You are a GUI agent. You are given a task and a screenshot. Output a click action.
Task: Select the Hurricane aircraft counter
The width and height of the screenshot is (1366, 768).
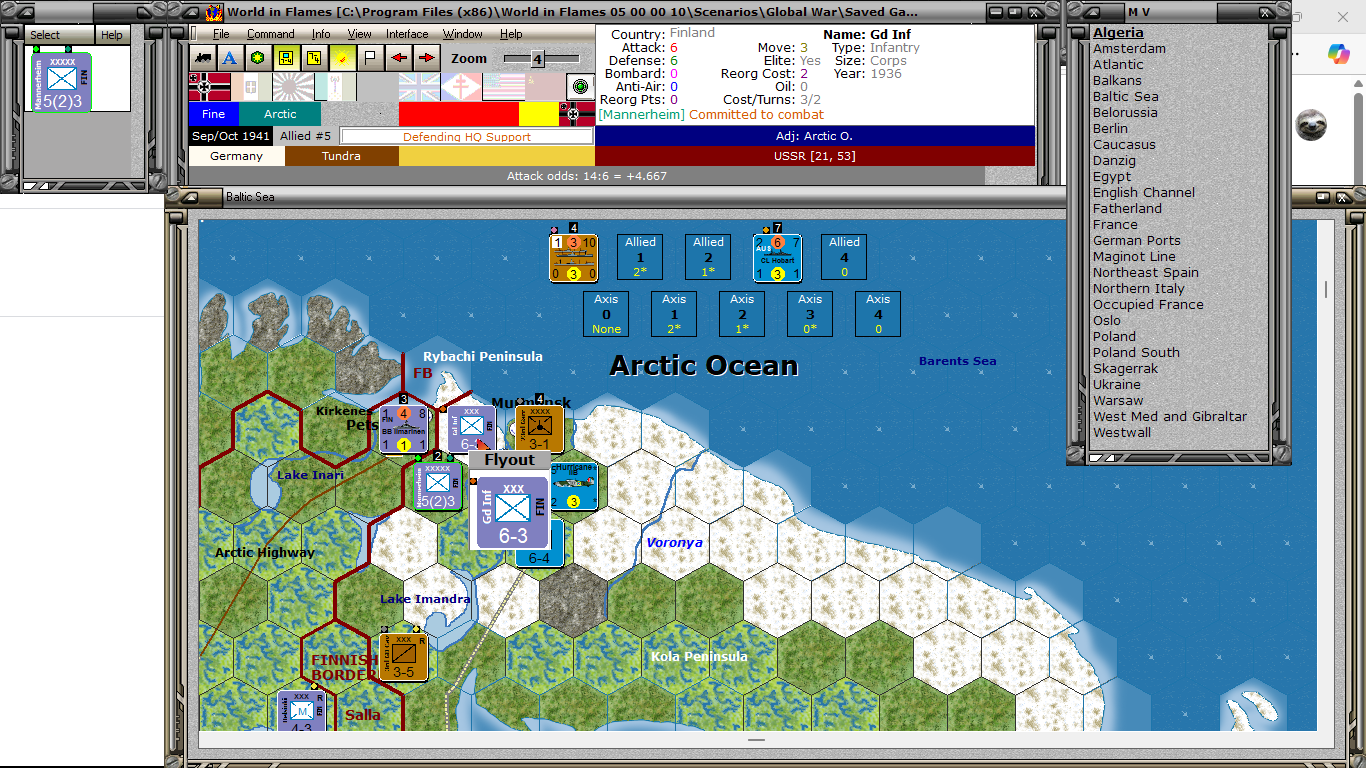pyautogui.click(x=574, y=486)
